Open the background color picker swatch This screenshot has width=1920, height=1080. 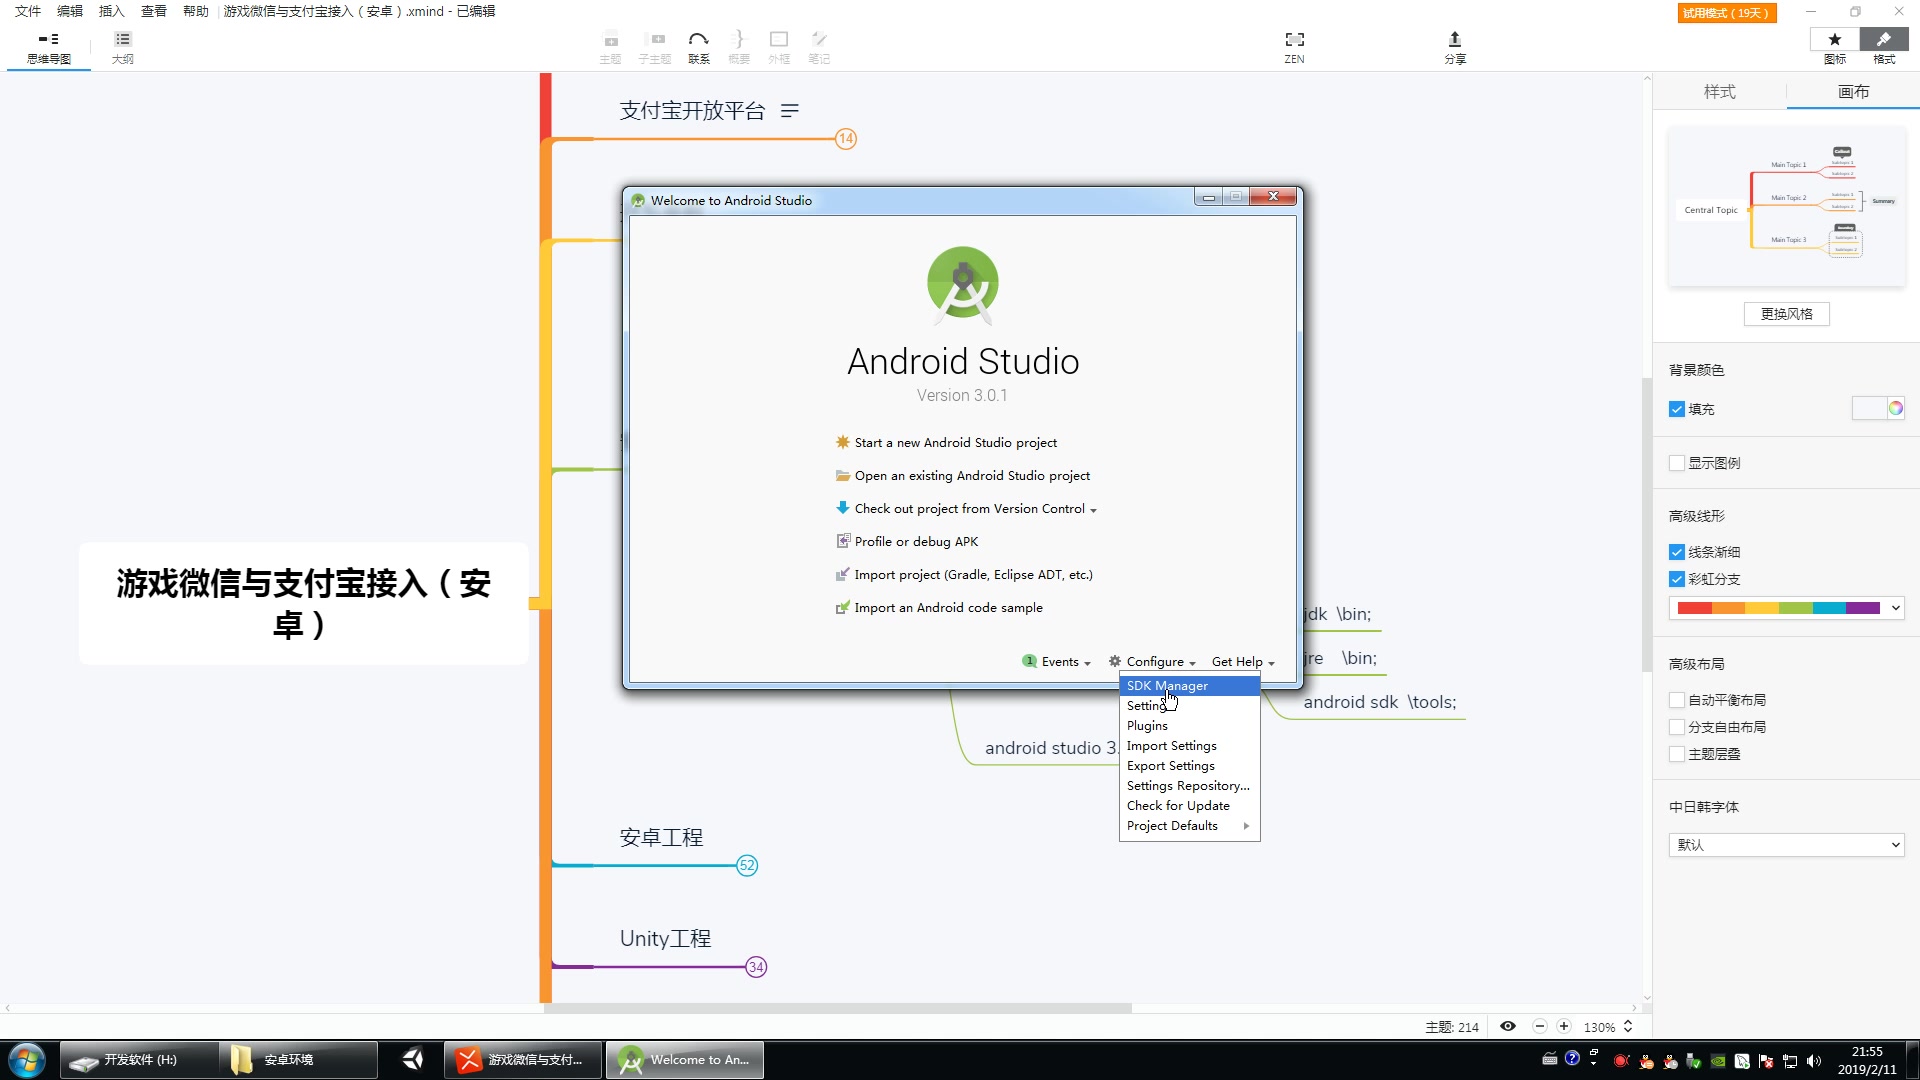(1877, 408)
